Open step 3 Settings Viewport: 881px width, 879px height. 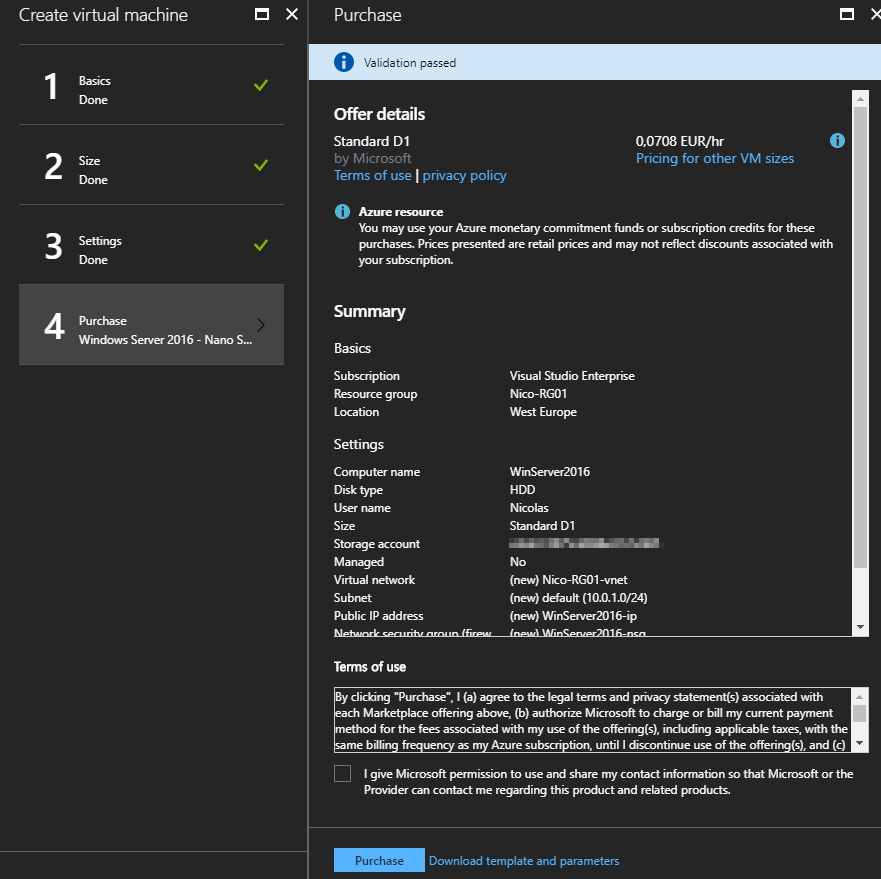(151, 244)
